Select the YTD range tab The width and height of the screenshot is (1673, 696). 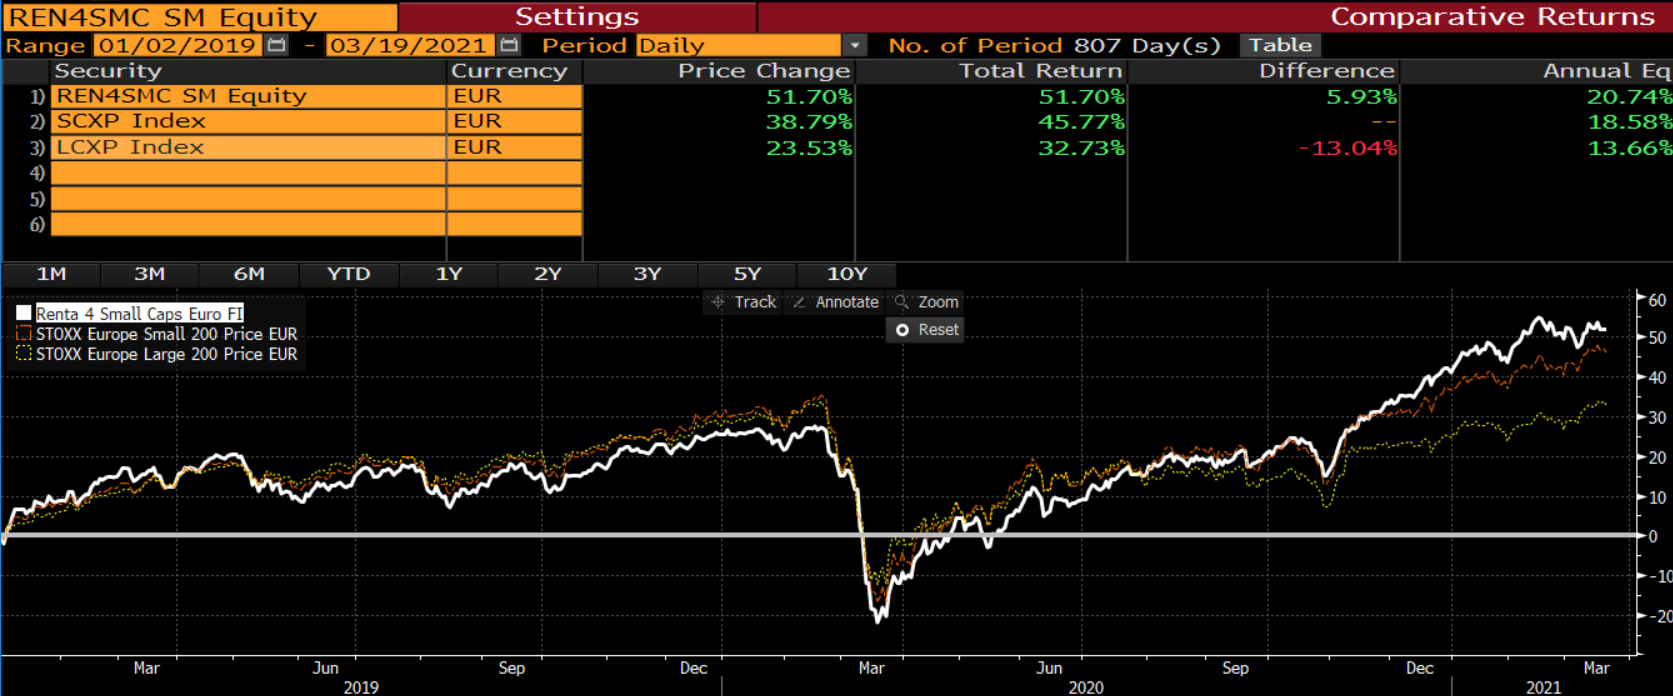click(348, 274)
